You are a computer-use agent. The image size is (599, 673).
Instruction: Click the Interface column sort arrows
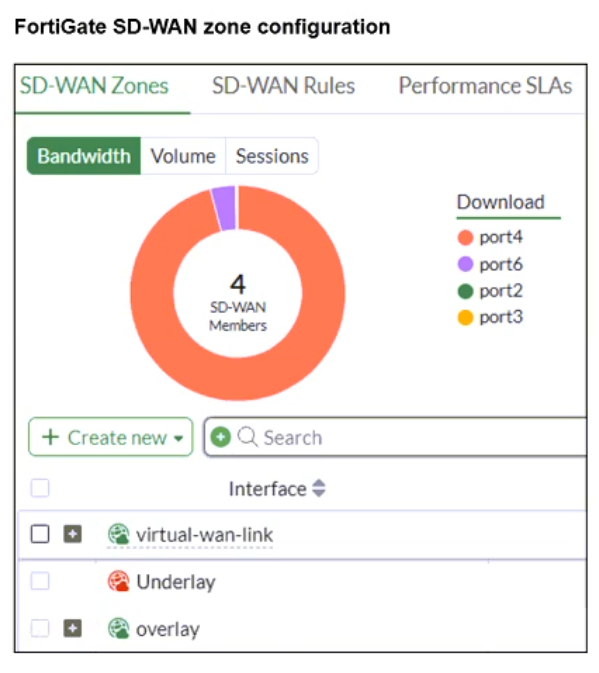coord(318,488)
